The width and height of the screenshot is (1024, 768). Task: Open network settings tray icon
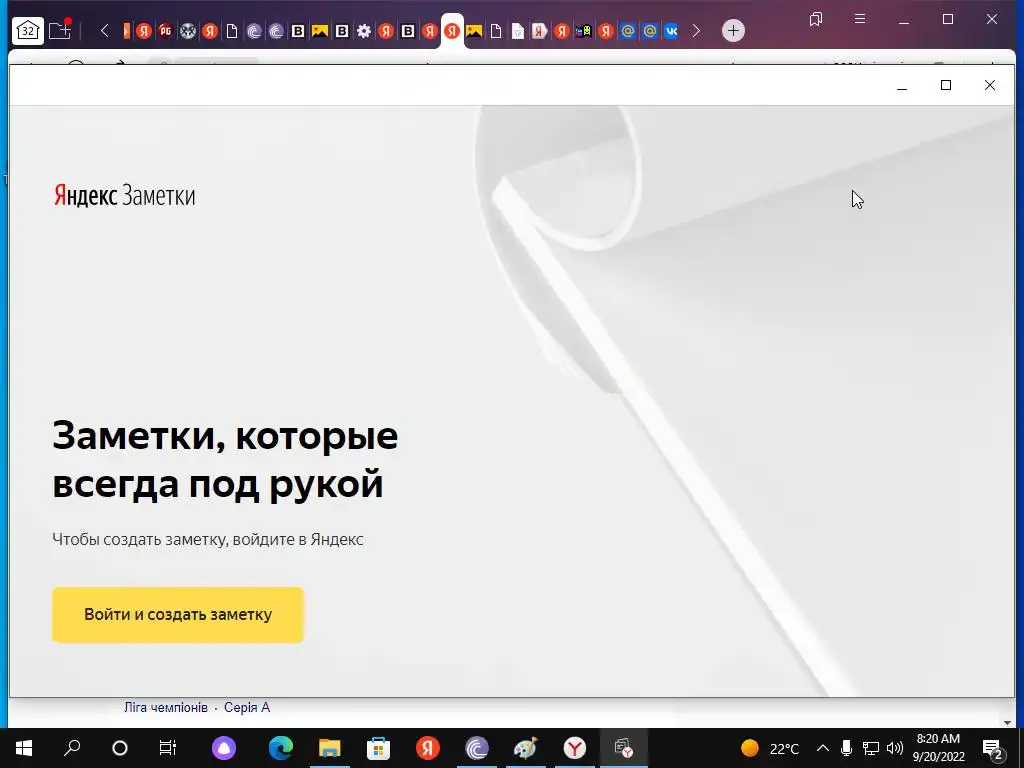(x=871, y=748)
